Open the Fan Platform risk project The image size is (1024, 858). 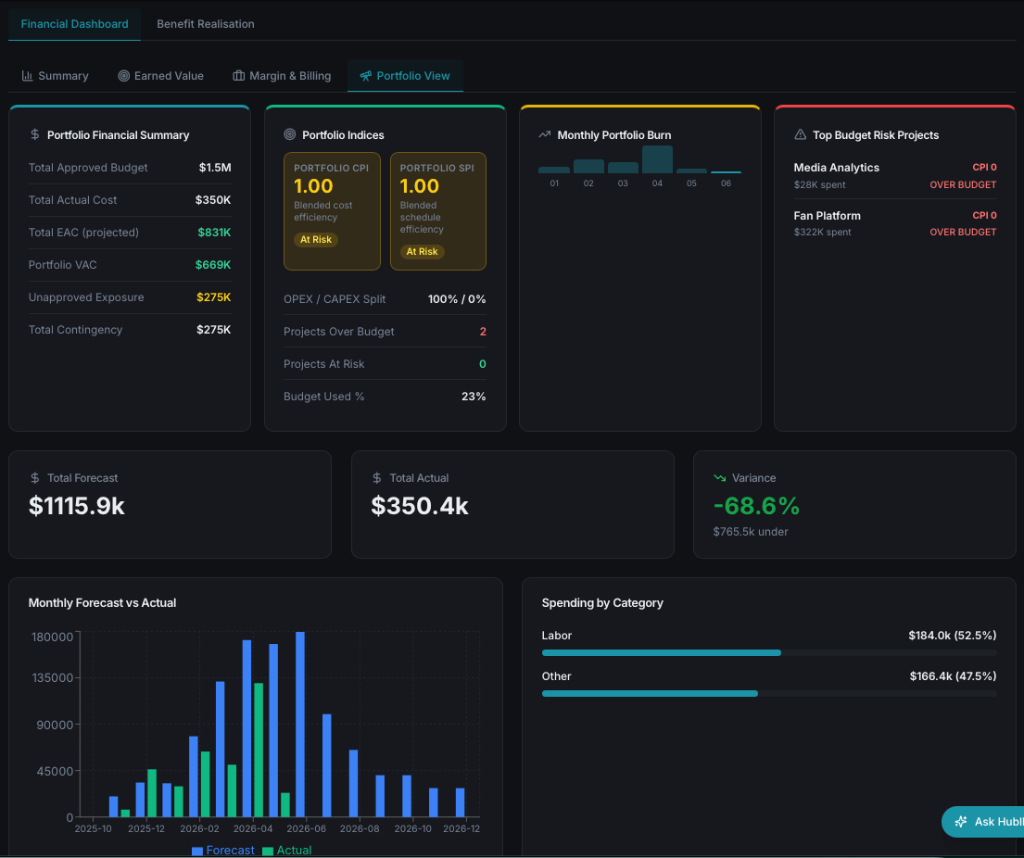[895, 223]
